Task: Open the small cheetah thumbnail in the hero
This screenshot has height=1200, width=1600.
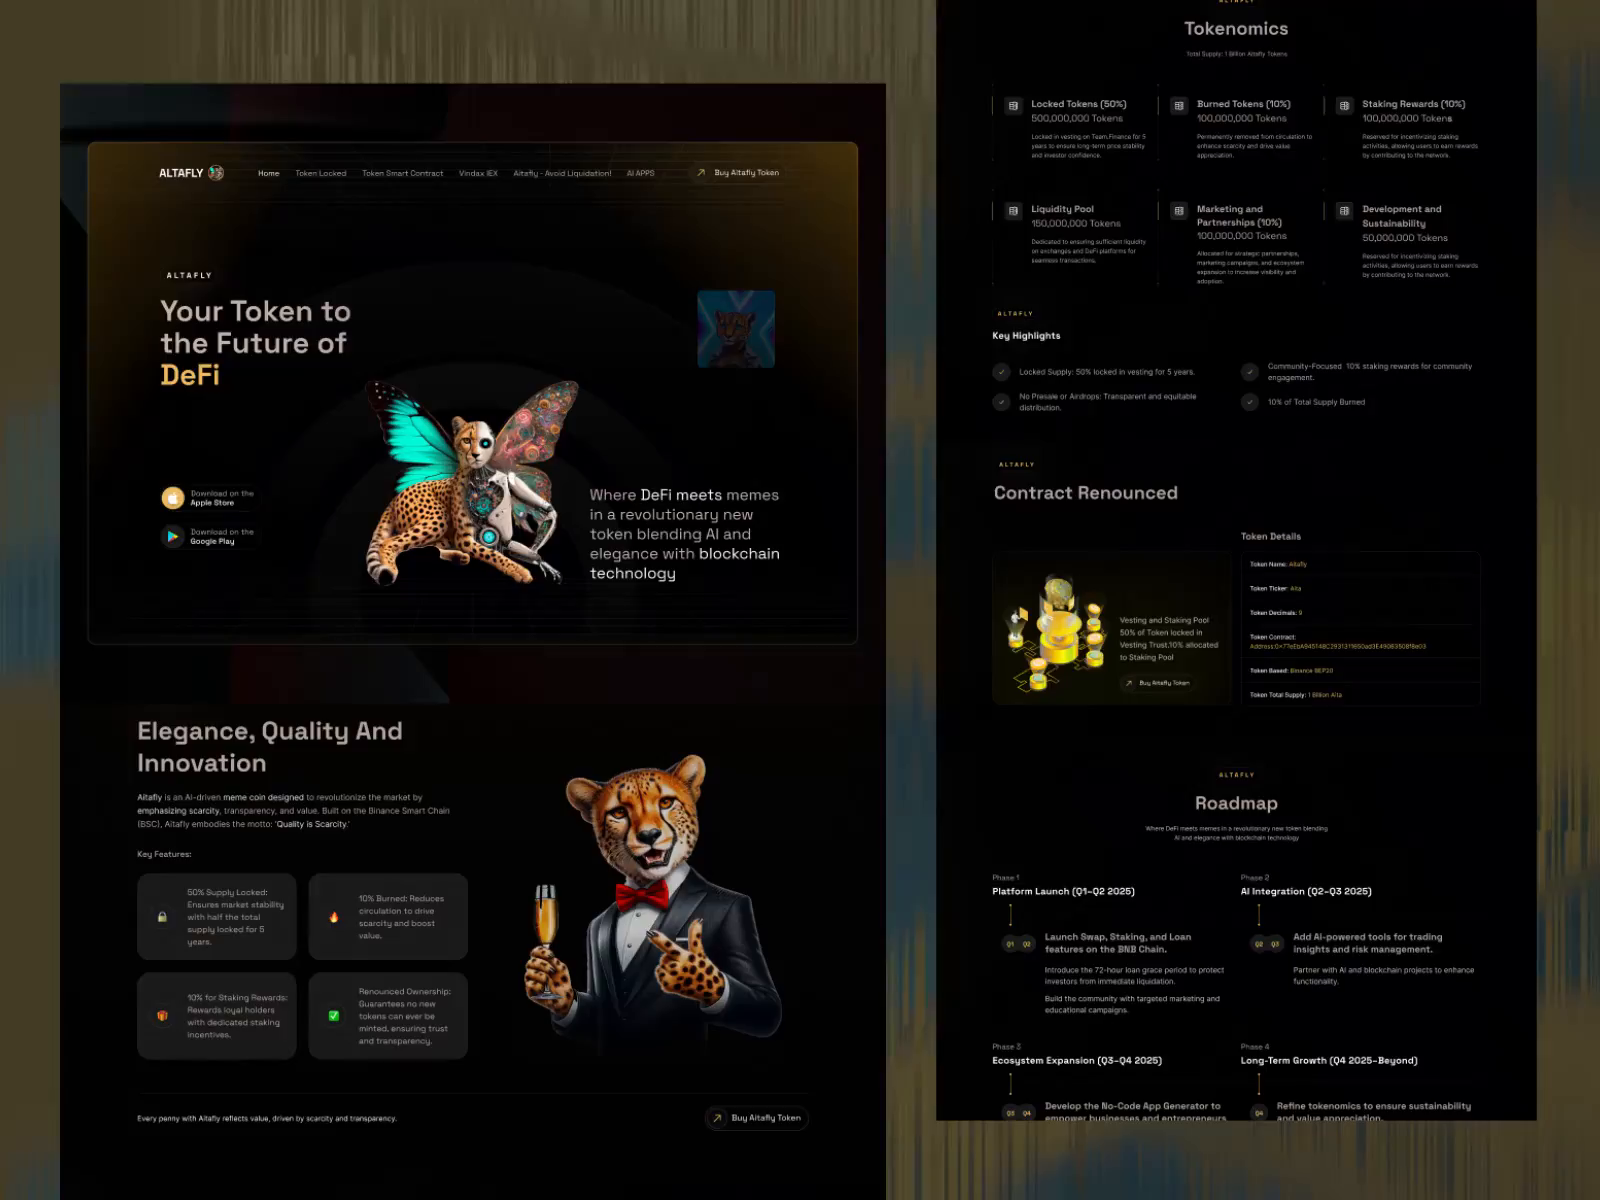Action: [x=736, y=329]
